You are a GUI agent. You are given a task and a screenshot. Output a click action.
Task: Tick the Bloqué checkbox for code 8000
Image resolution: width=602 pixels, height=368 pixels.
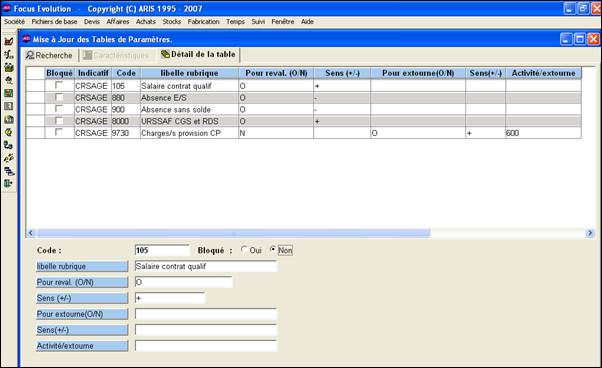[x=59, y=121]
